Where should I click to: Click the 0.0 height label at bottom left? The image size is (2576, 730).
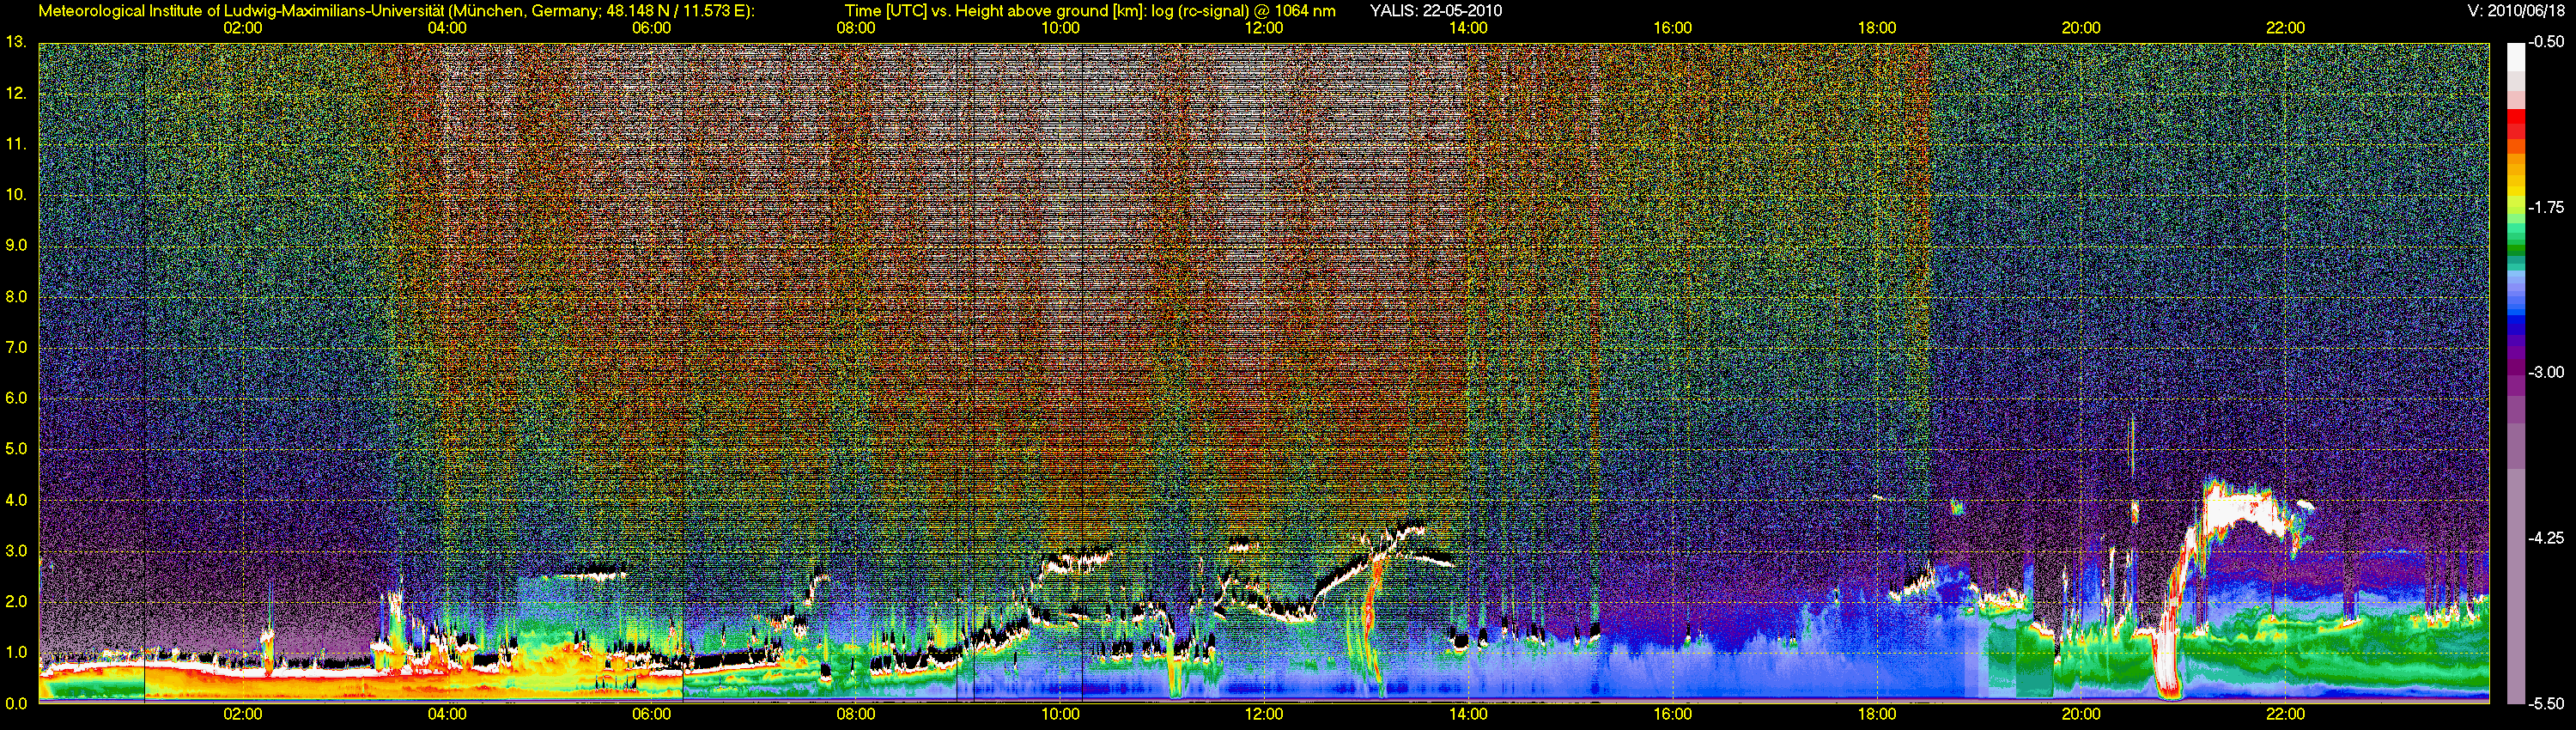tap(16, 703)
